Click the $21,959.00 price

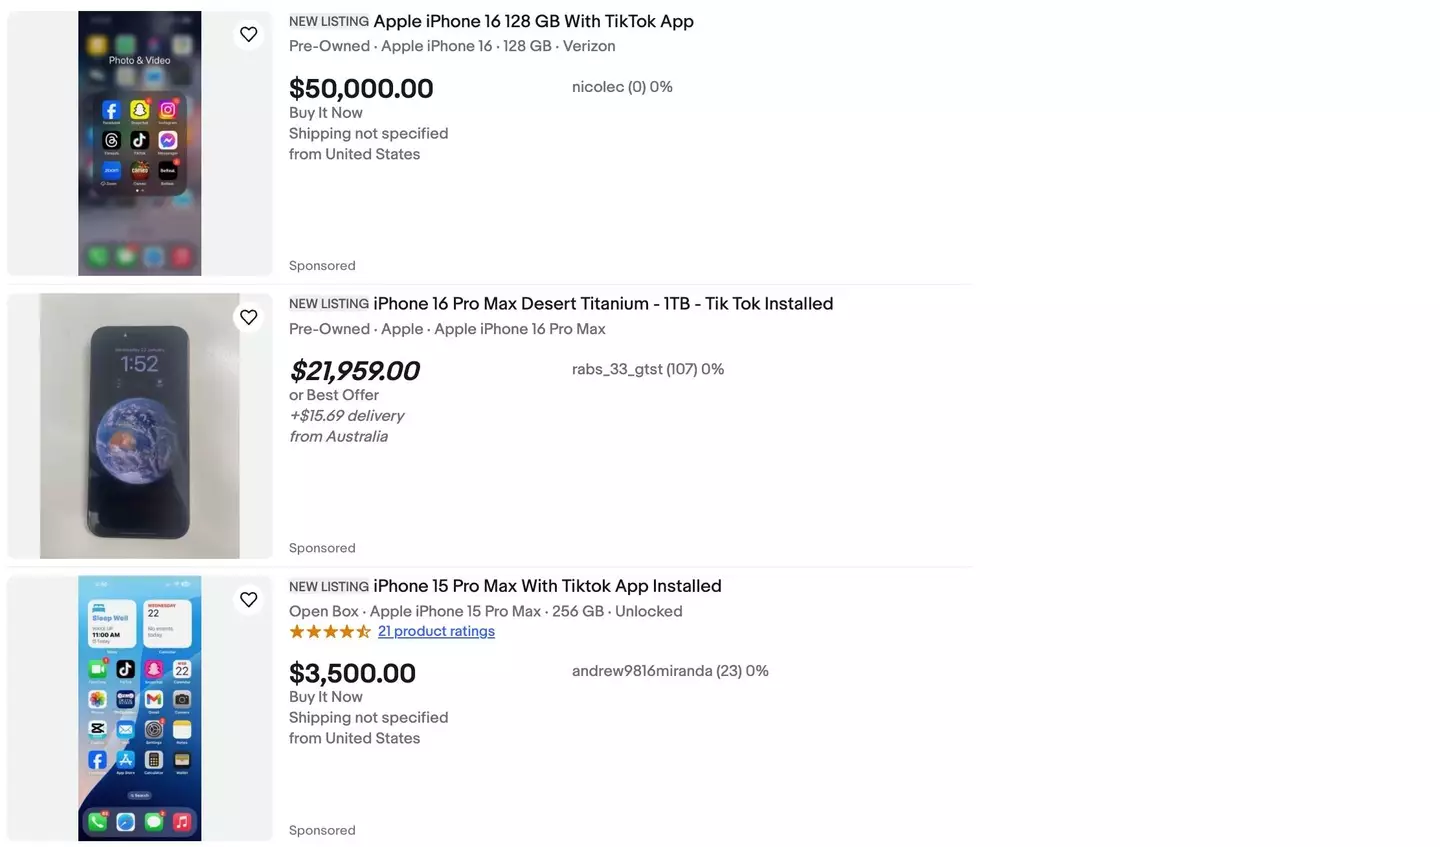click(354, 371)
